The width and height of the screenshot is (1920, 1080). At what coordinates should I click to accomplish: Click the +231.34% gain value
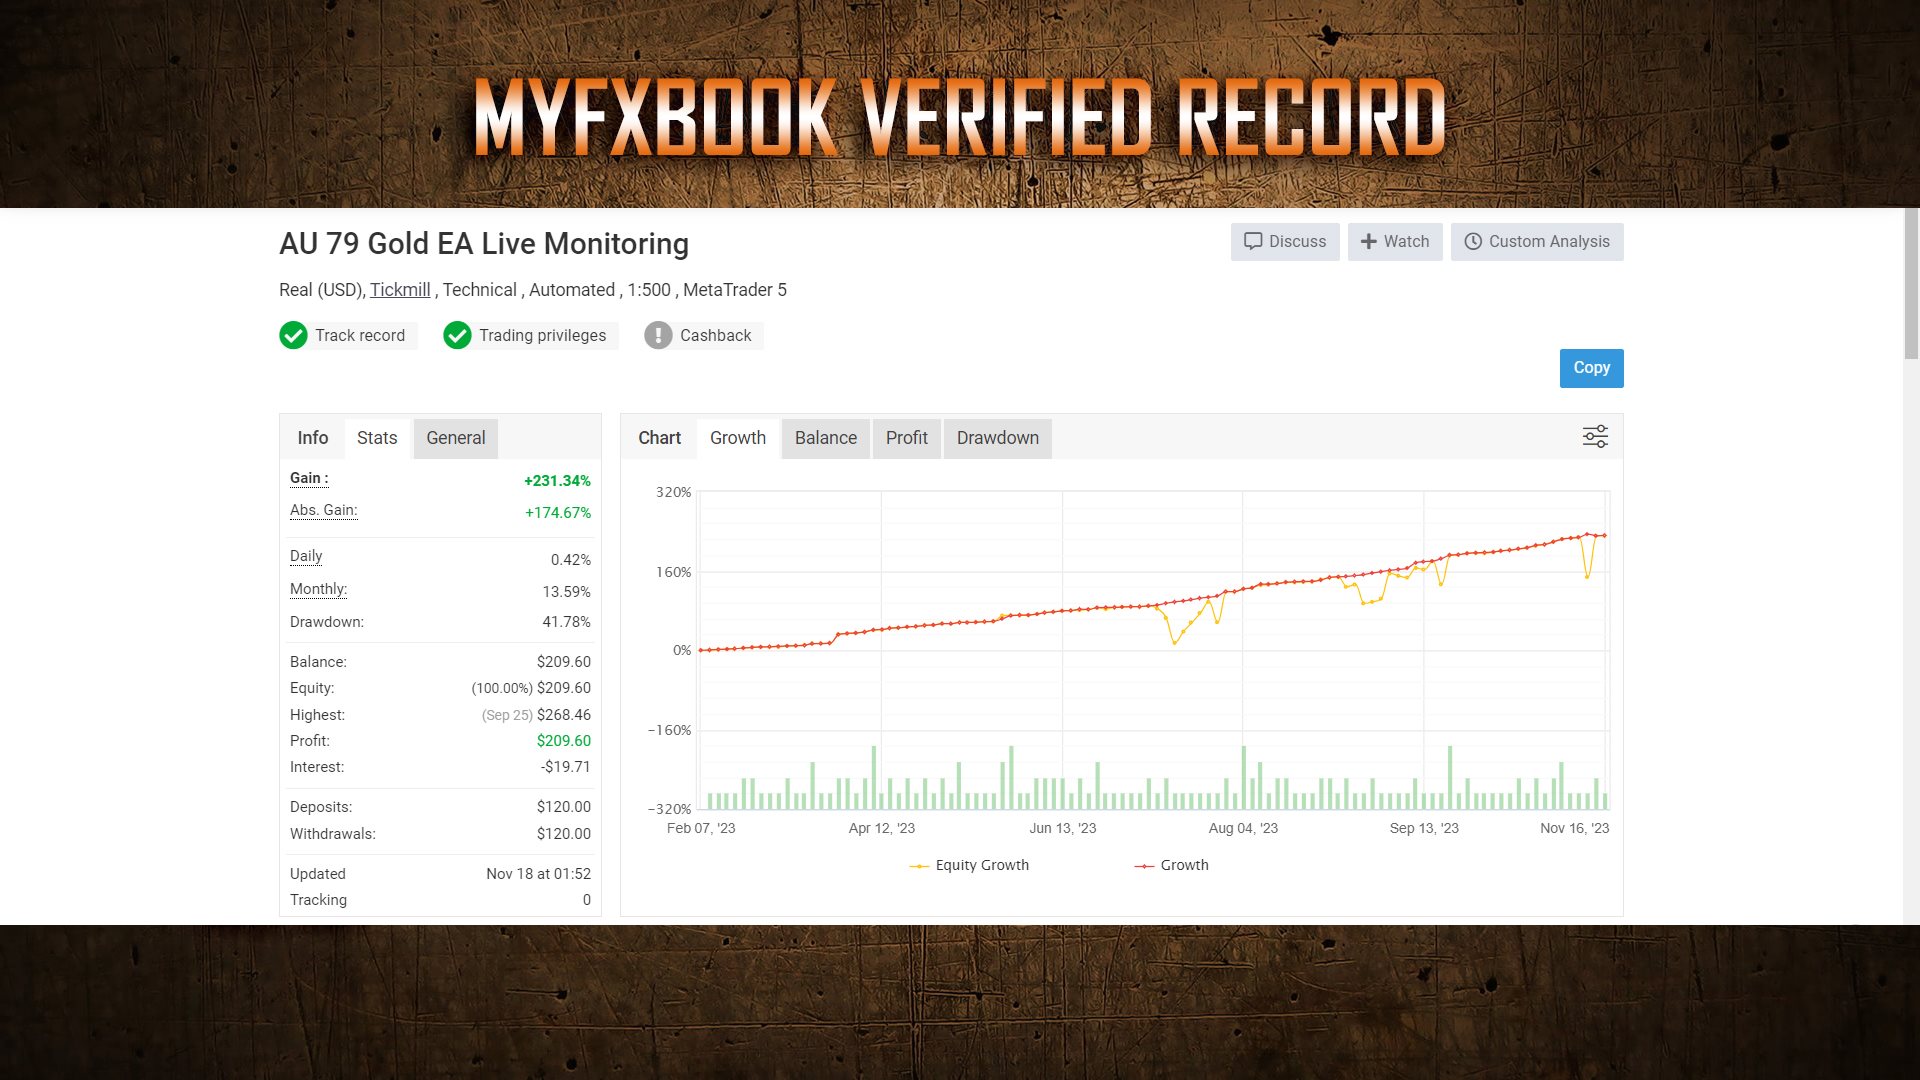point(557,481)
